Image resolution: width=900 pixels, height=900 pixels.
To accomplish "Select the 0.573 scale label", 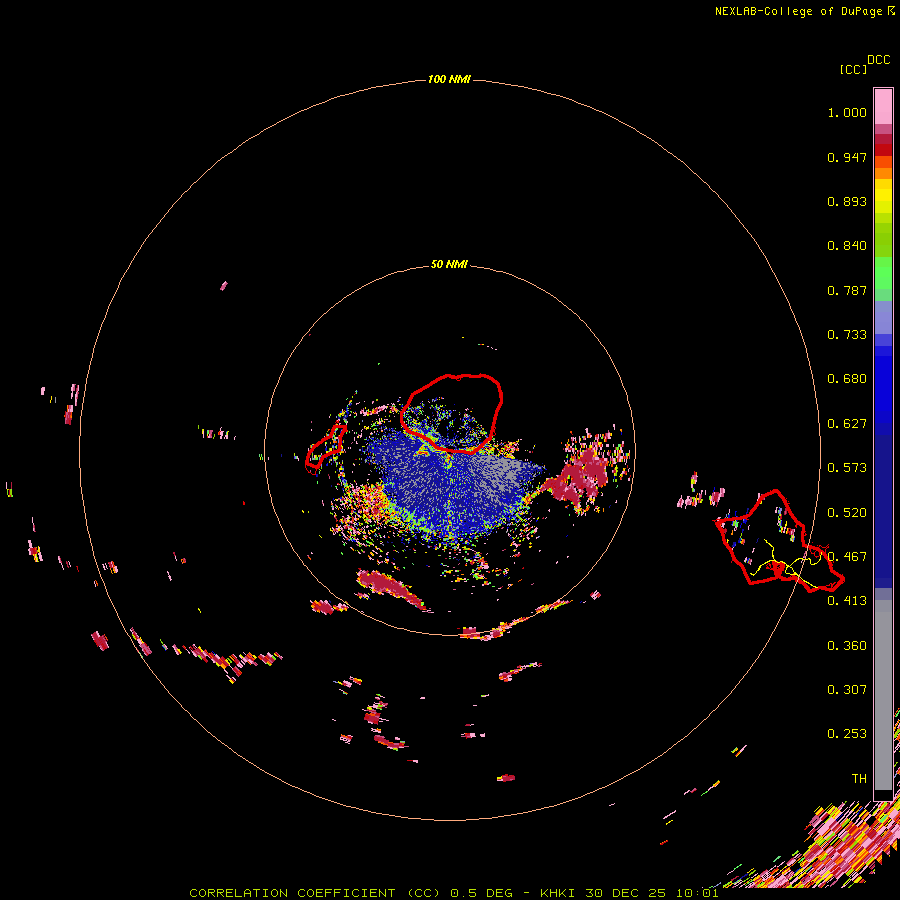I will [847, 468].
